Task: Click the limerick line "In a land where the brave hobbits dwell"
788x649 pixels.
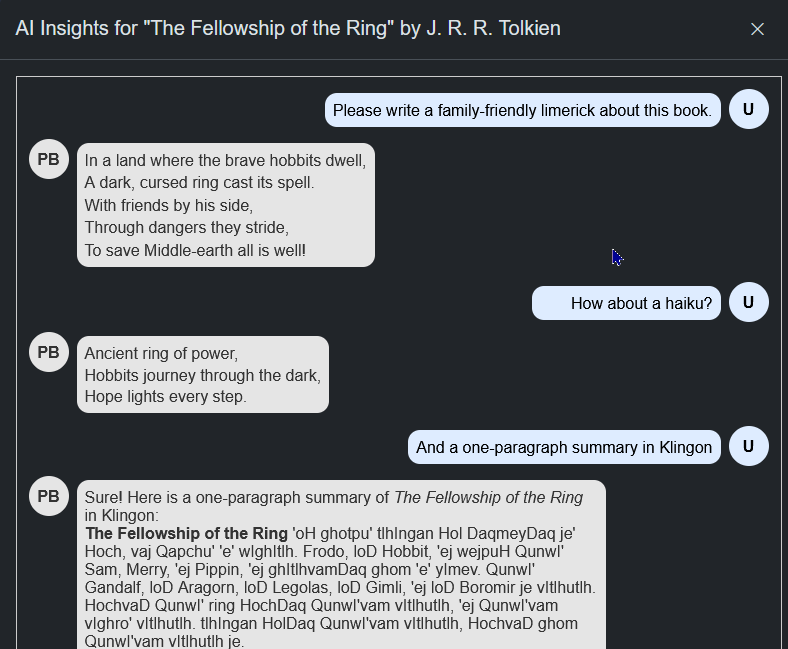Action: pyautogui.click(x=225, y=161)
